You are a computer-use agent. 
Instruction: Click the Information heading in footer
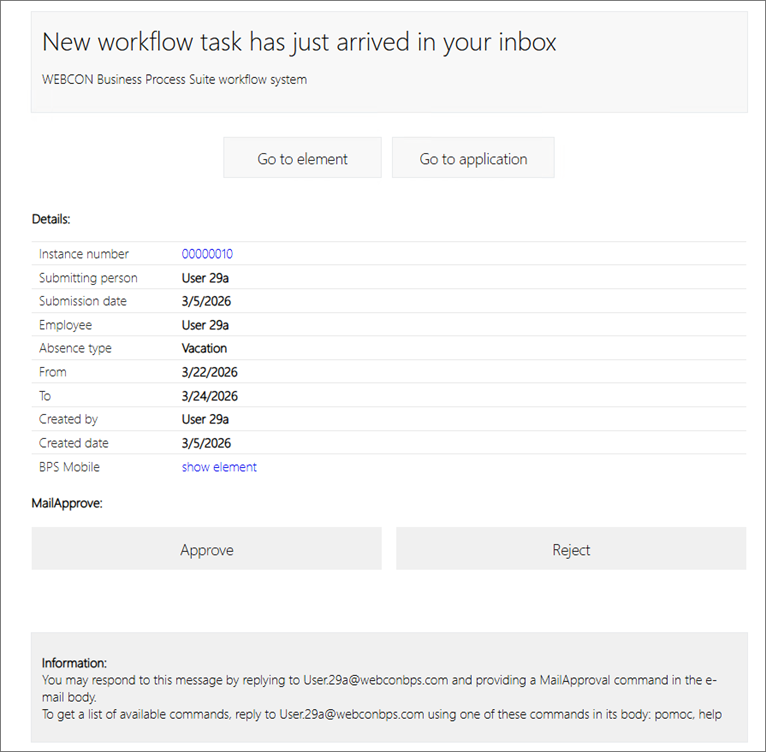coord(74,662)
